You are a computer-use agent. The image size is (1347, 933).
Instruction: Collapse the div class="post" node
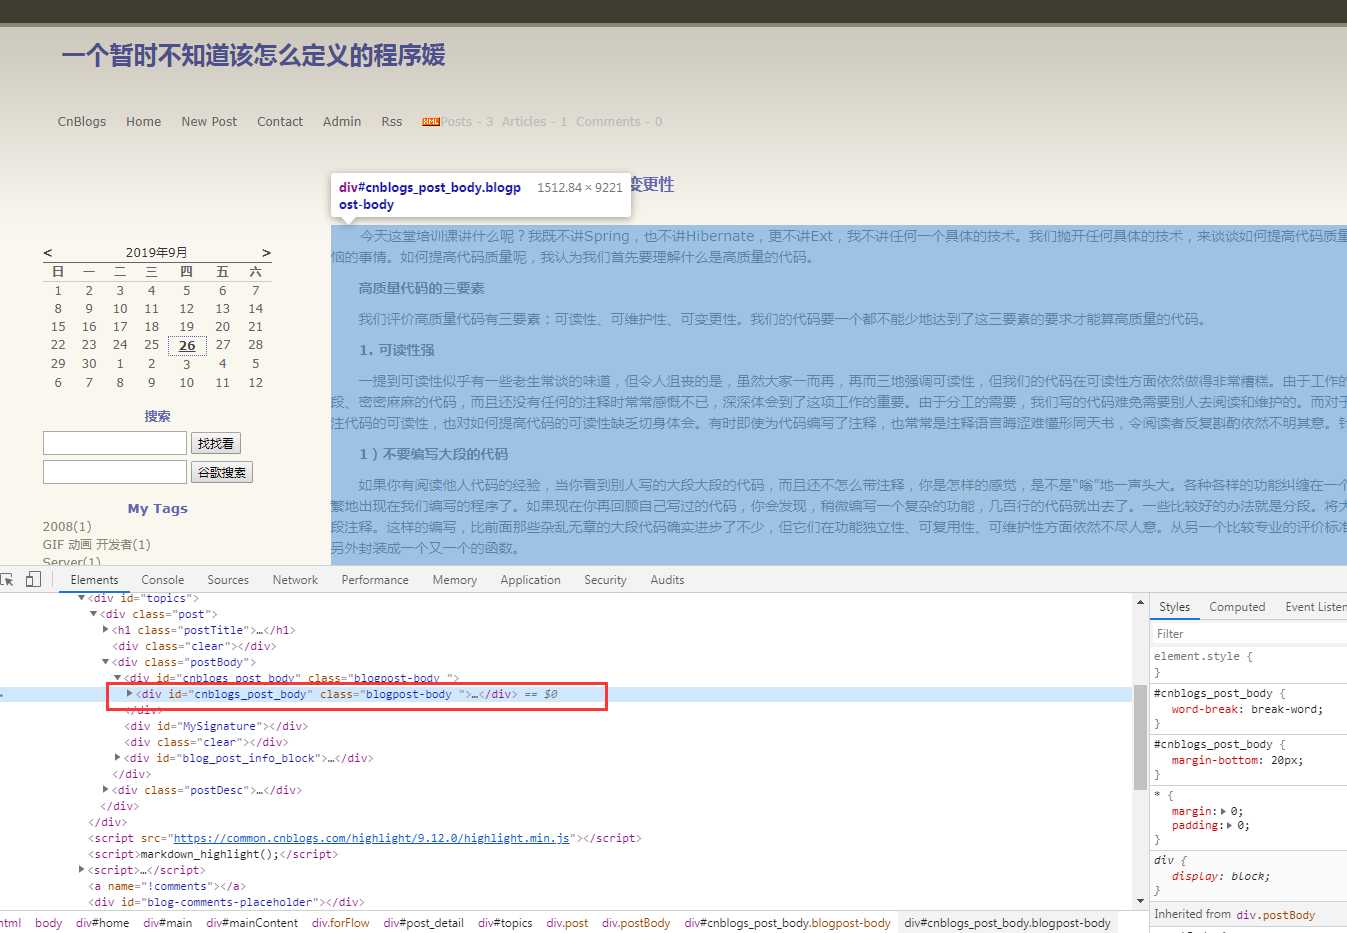(94, 614)
